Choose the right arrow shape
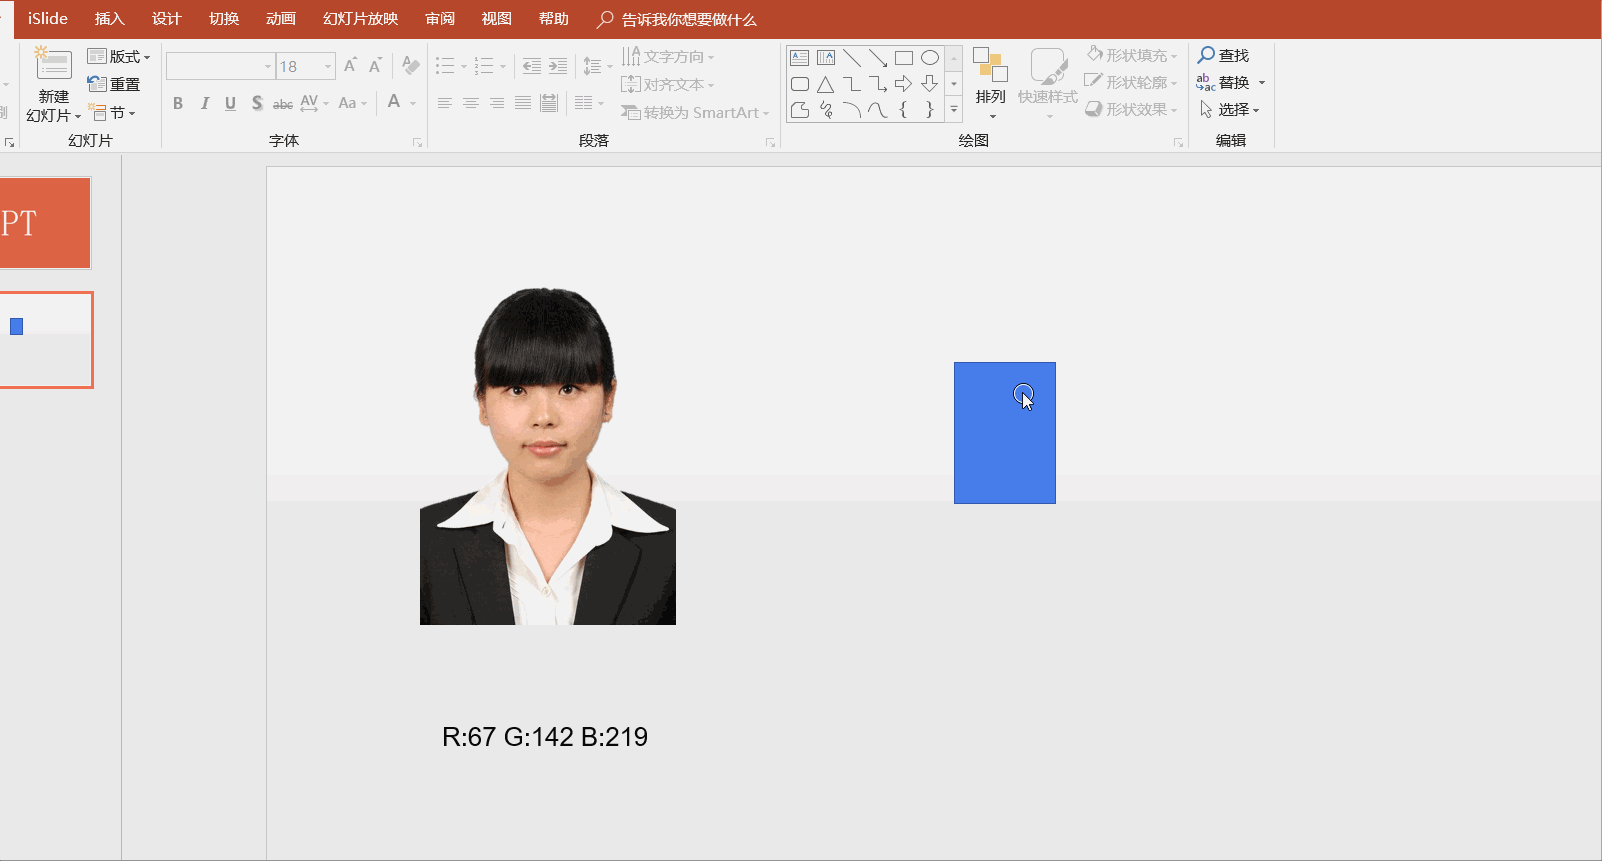 pyautogui.click(x=904, y=84)
